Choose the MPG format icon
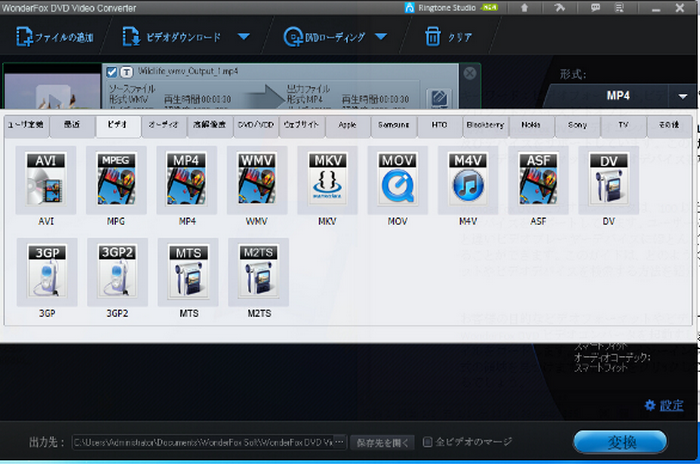 [116, 180]
